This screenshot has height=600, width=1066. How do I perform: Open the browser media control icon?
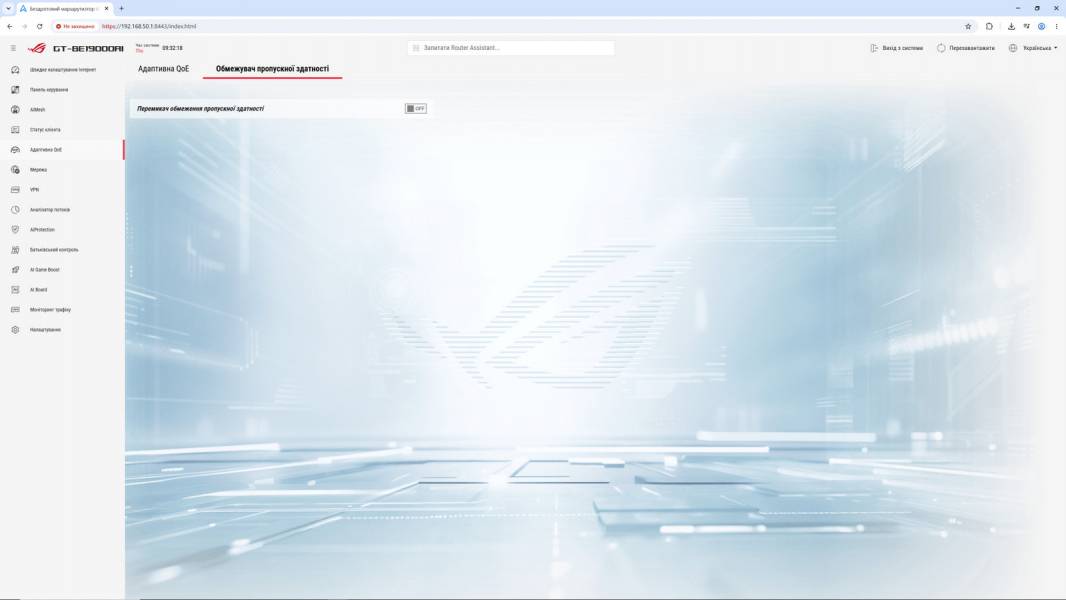1027,27
